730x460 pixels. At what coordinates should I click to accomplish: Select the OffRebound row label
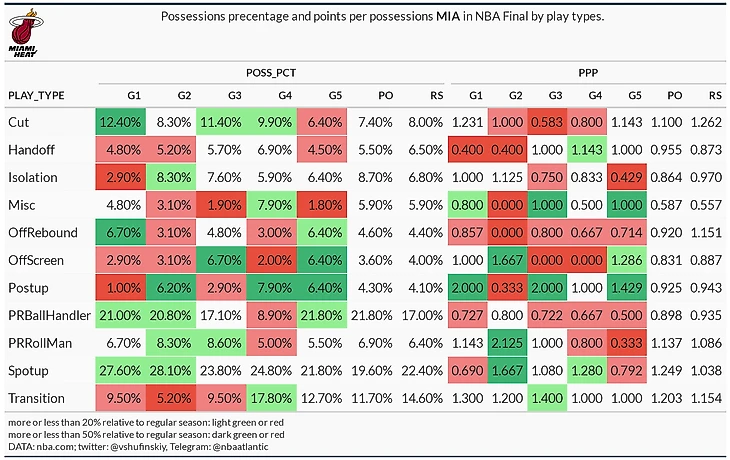point(43,233)
